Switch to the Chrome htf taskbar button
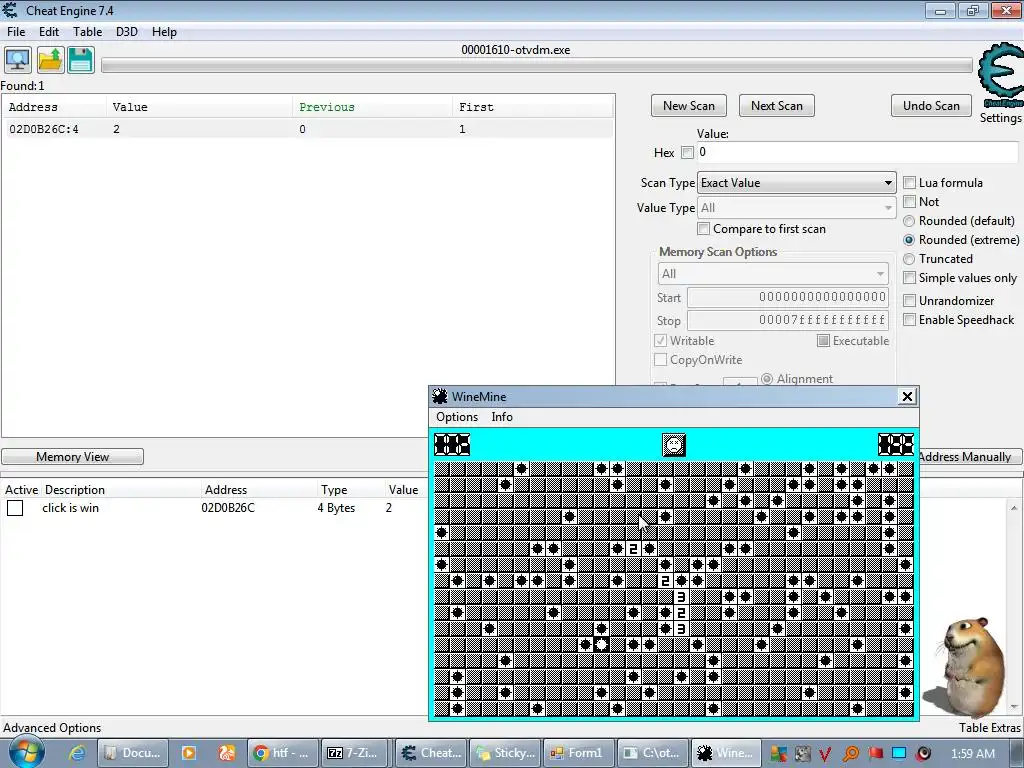The width and height of the screenshot is (1024, 768). 283,753
